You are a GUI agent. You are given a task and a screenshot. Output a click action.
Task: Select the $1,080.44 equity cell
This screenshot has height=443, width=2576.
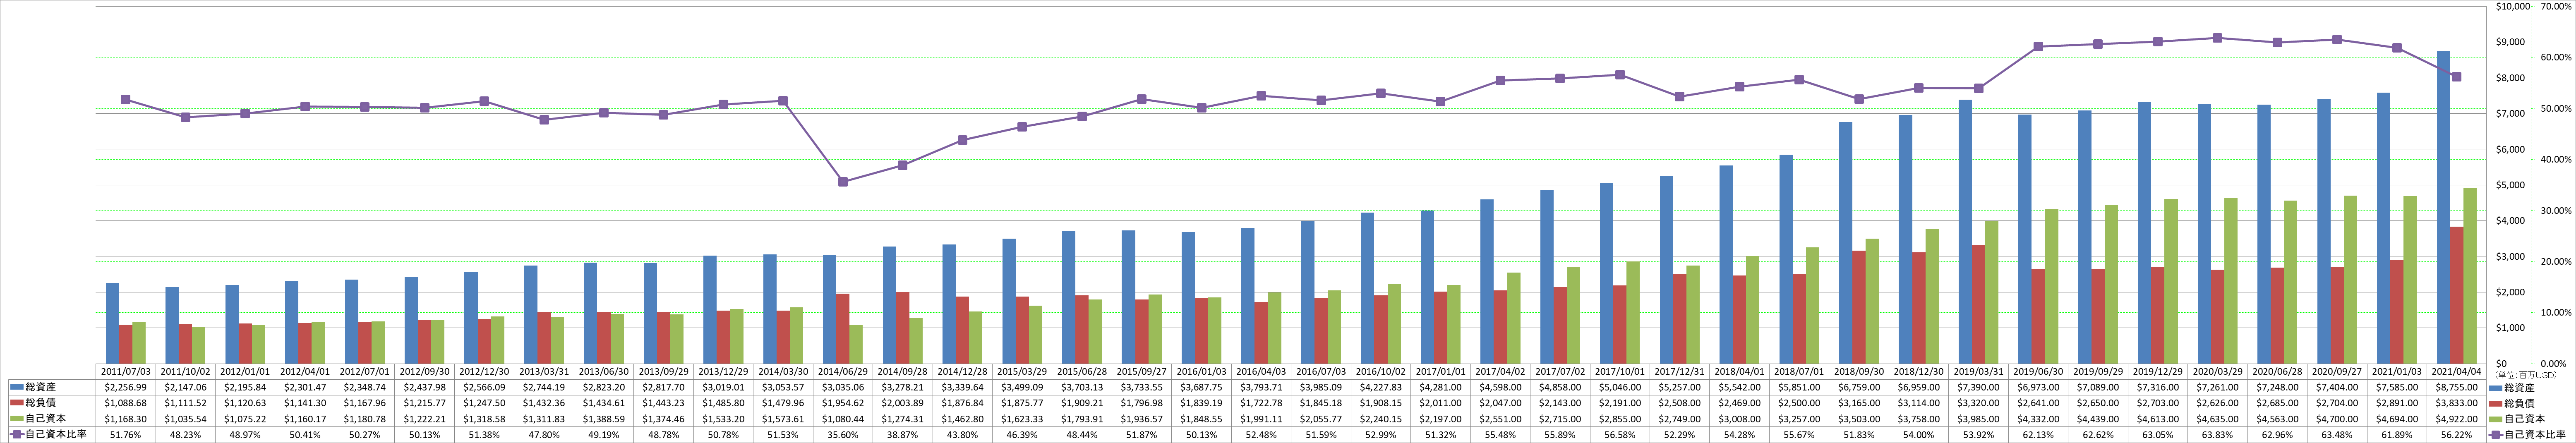tap(843, 419)
